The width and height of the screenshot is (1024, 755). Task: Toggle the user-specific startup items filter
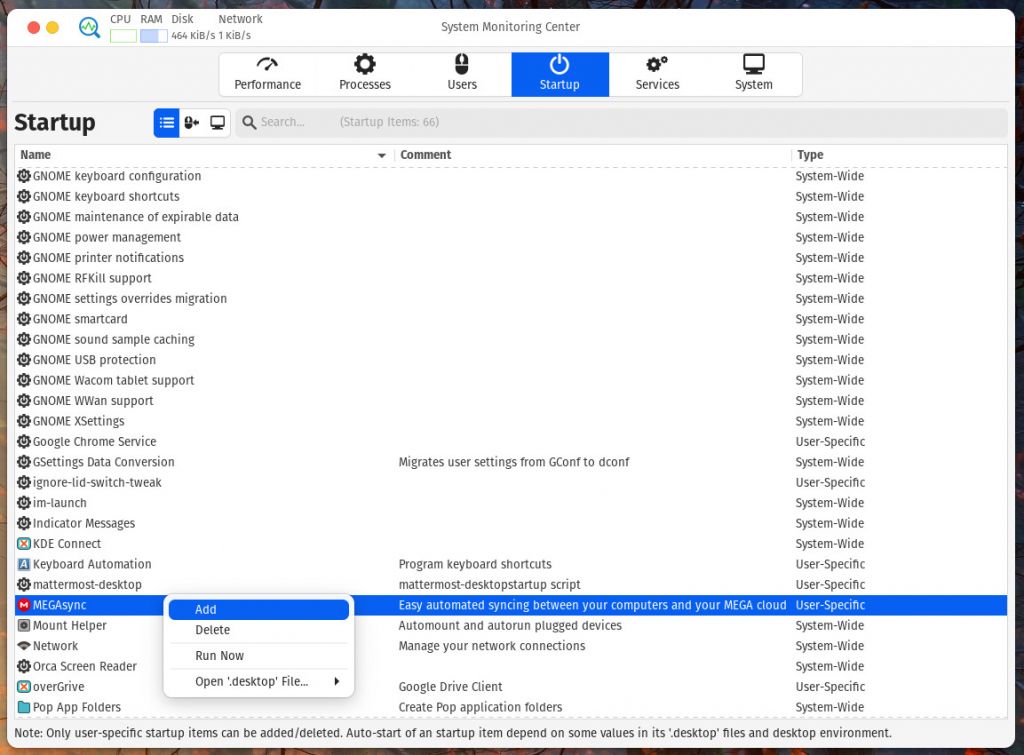[192, 123]
